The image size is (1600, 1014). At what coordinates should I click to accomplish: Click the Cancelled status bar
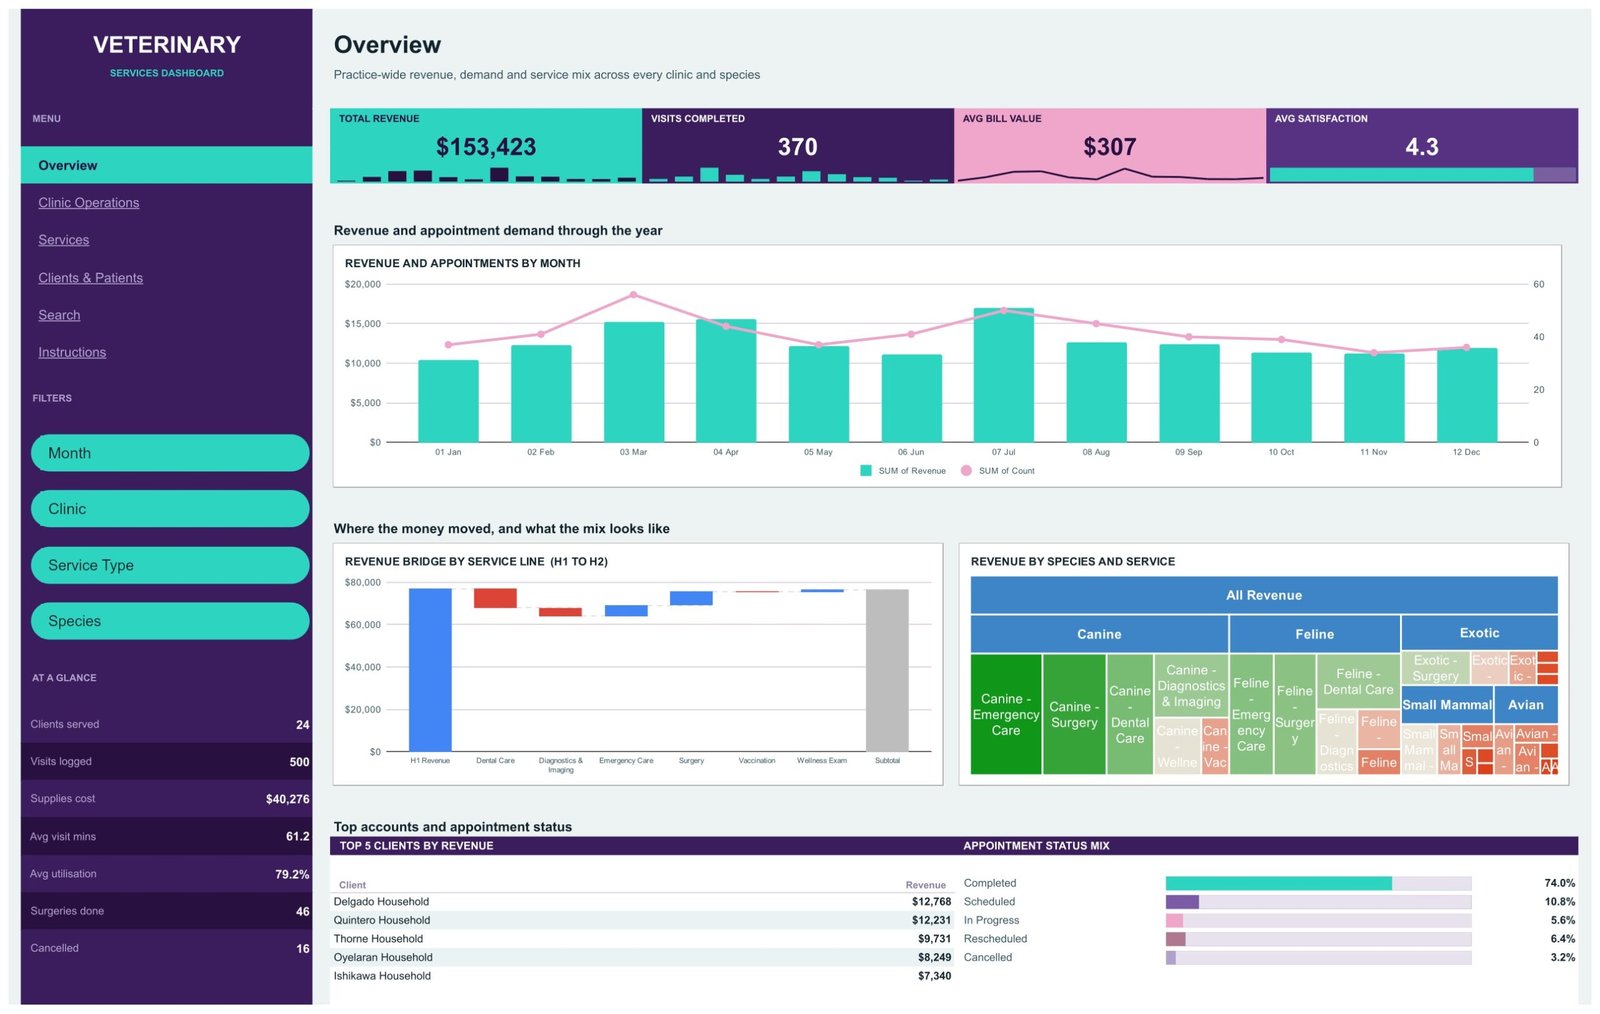[1318, 957]
